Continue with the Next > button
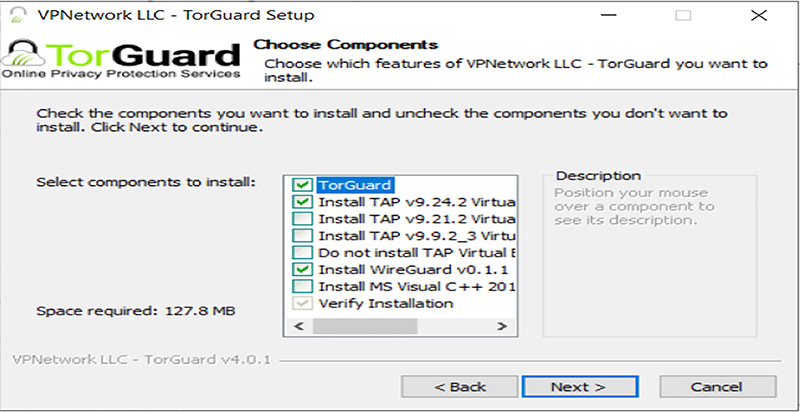The image size is (800, 412). point(580,387)
